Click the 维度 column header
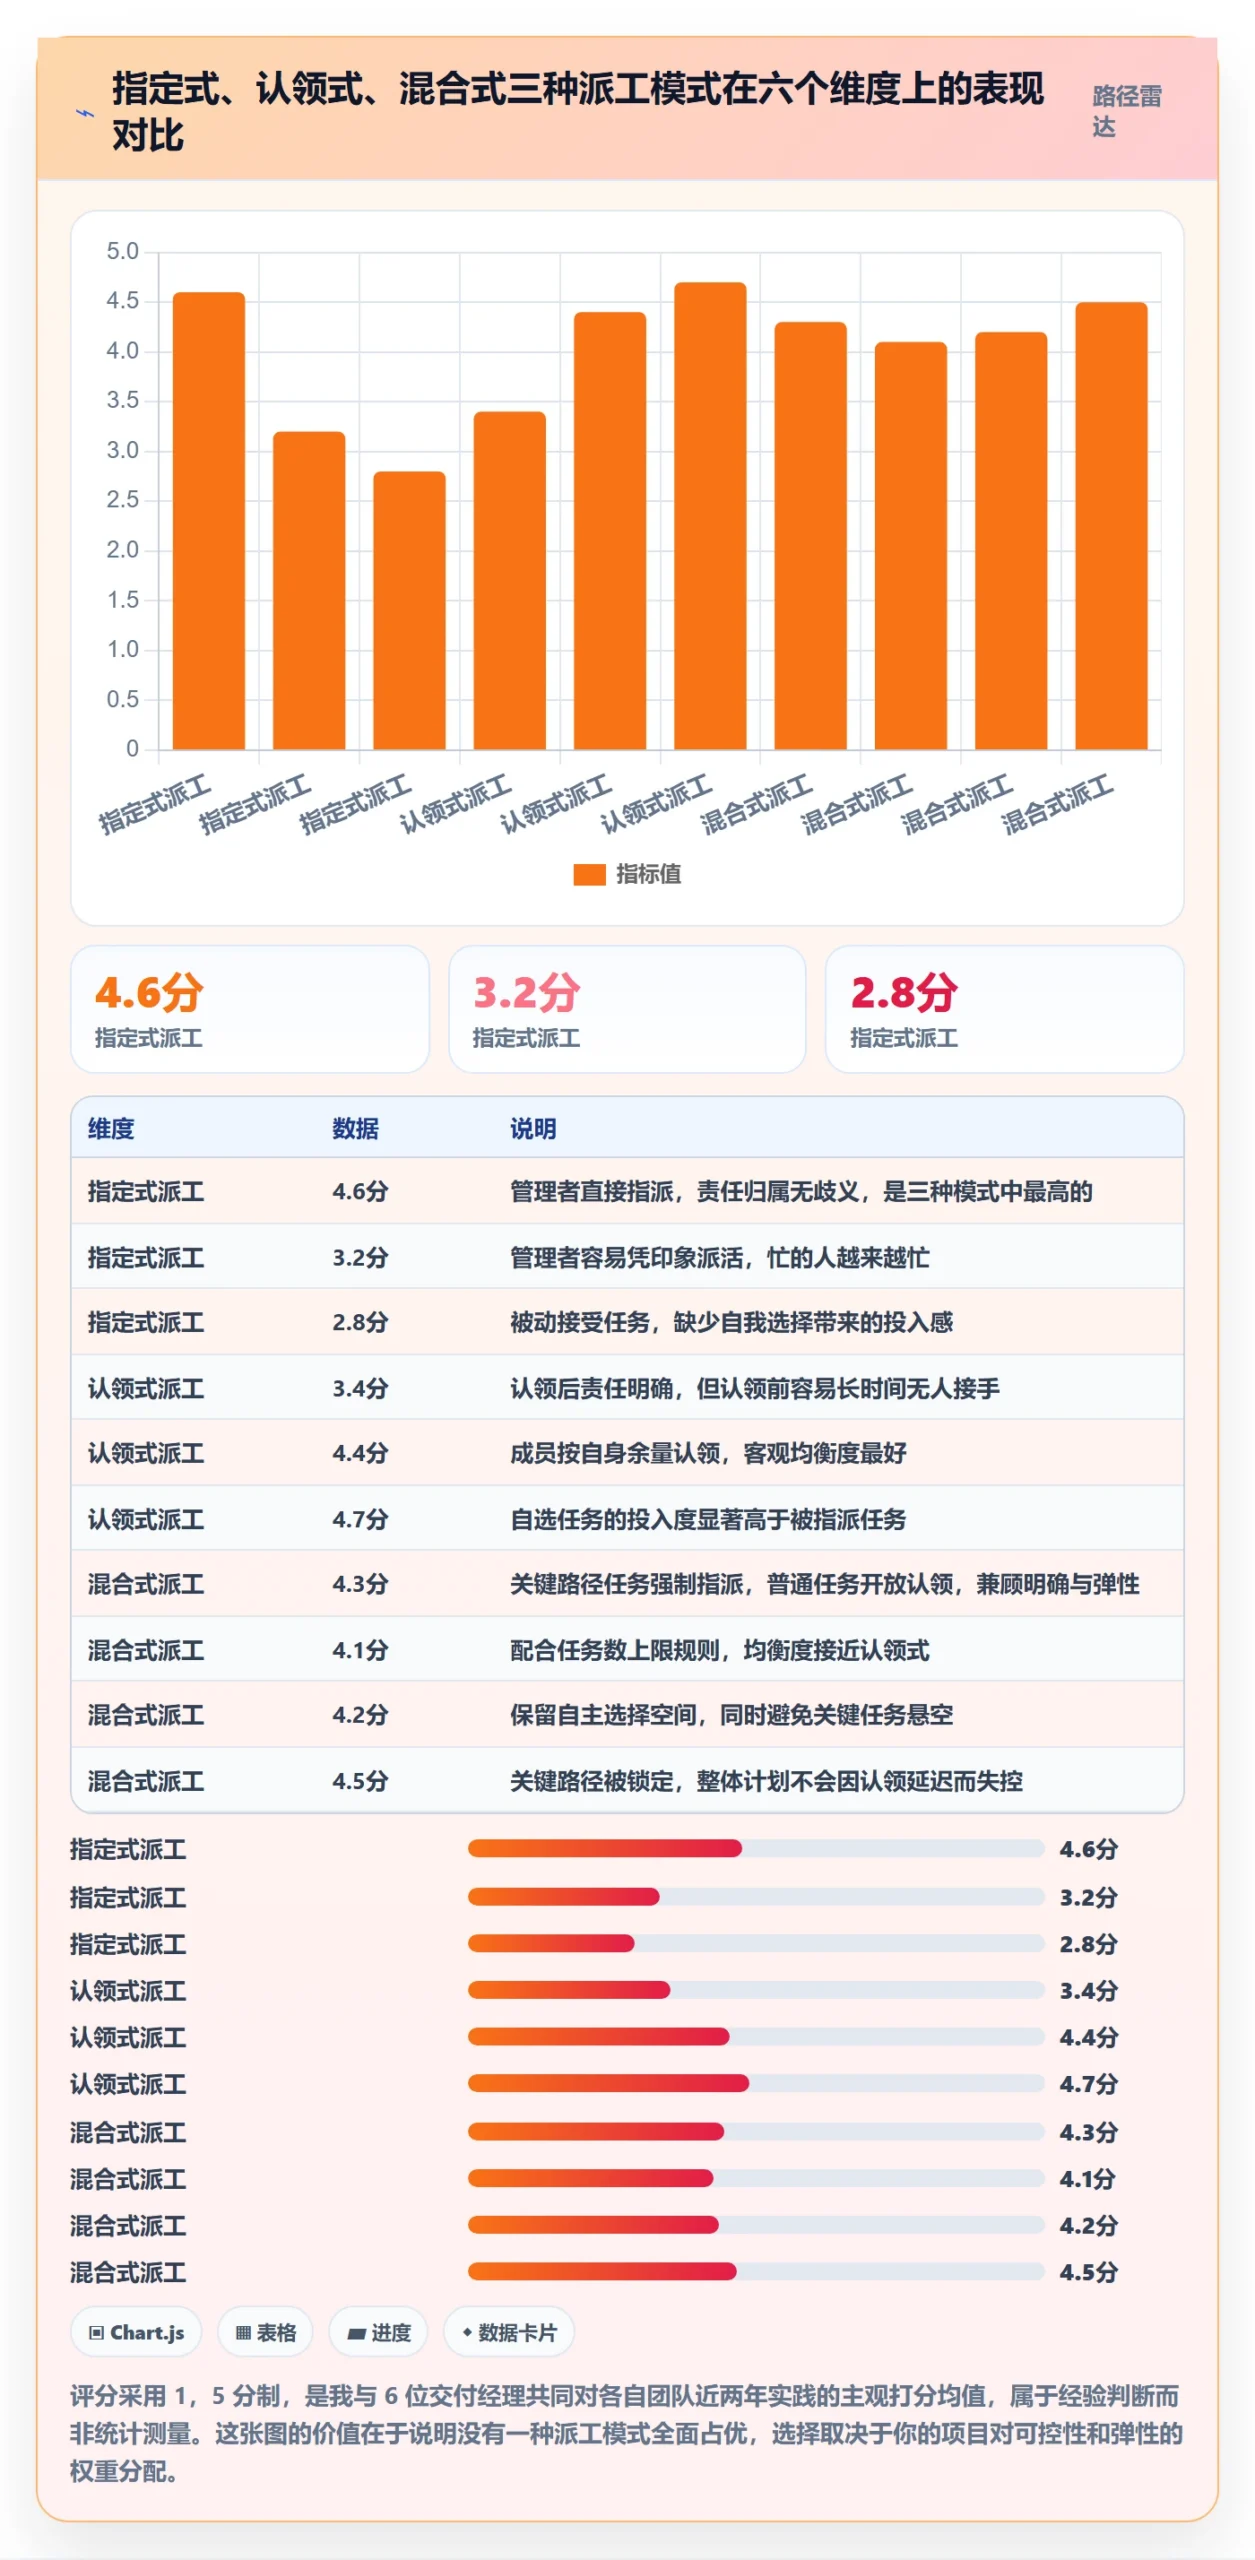 pos(111,1128)
